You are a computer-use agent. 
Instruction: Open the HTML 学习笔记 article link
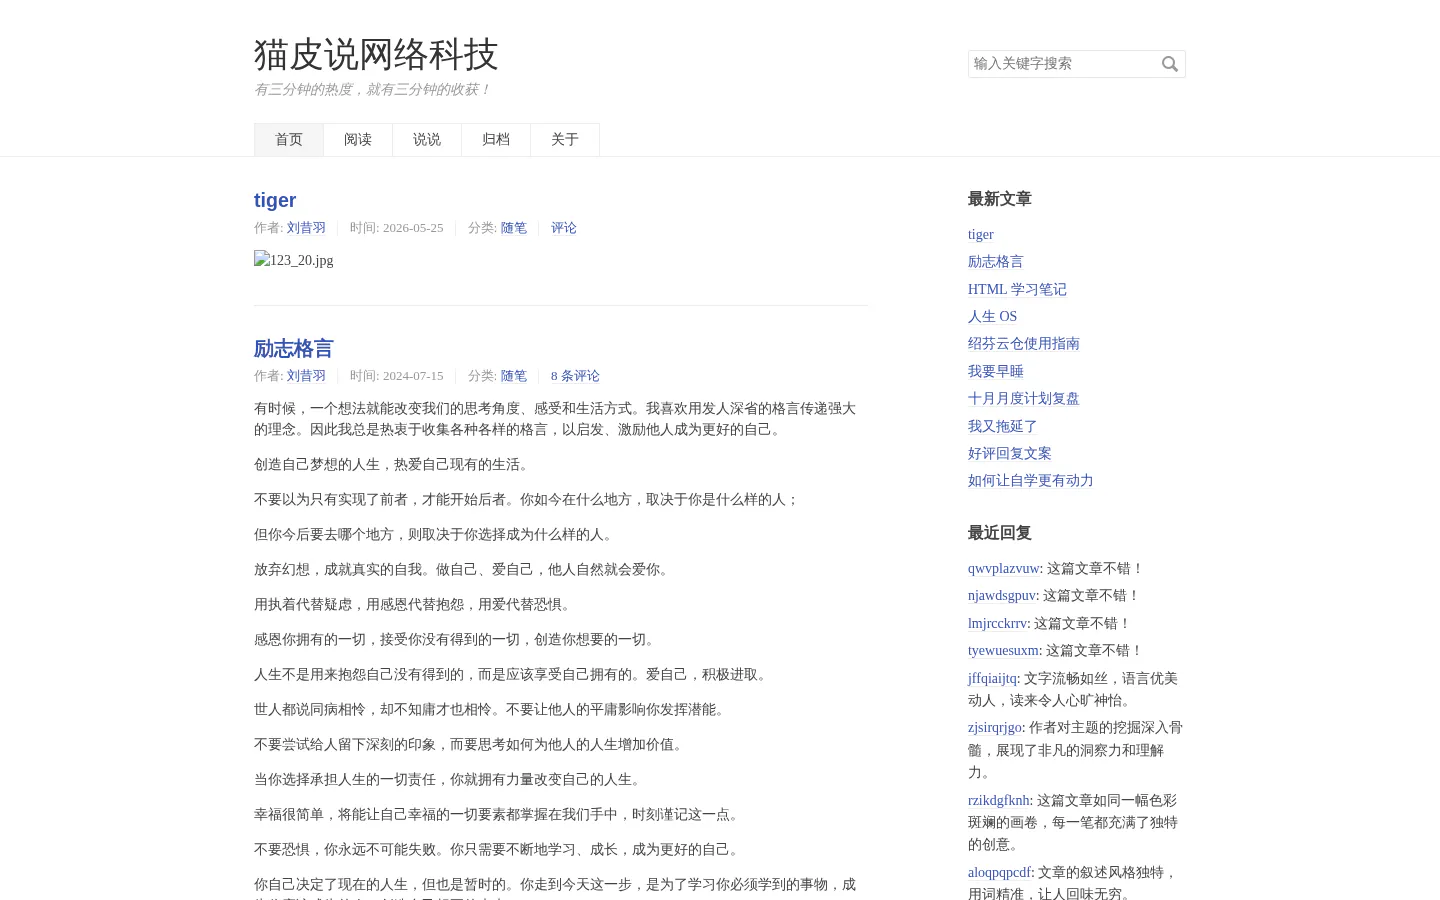[1017, 289]
